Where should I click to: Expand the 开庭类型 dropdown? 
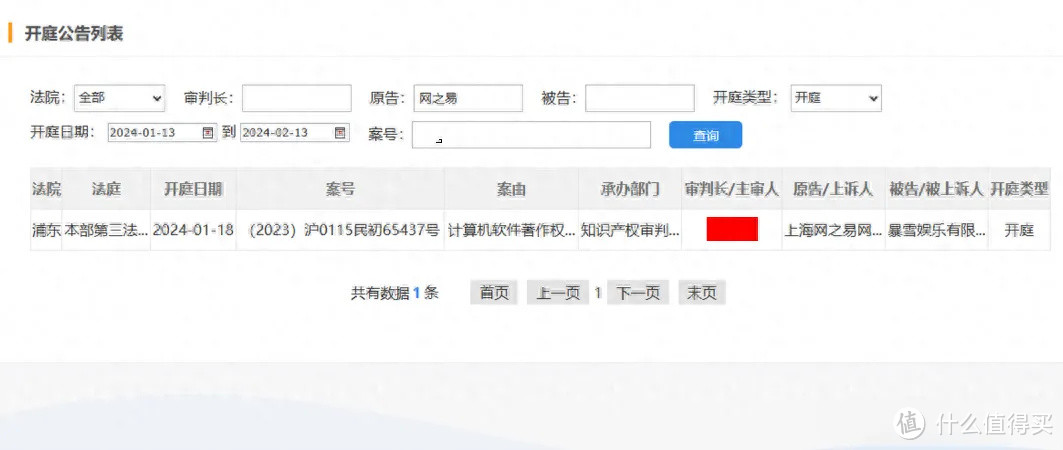pos(836,98)
